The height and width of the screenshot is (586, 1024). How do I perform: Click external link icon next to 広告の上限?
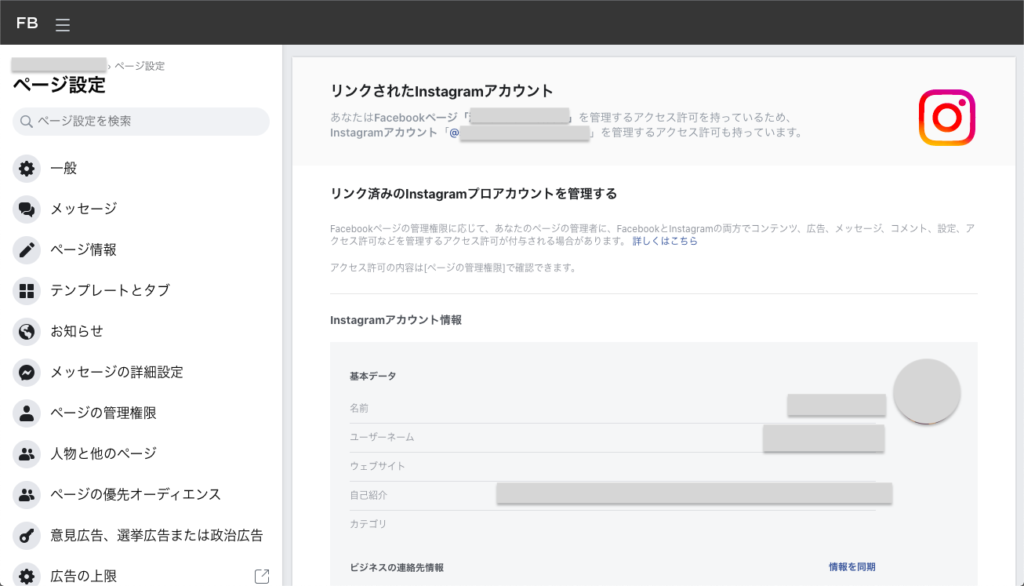point(262,576)
